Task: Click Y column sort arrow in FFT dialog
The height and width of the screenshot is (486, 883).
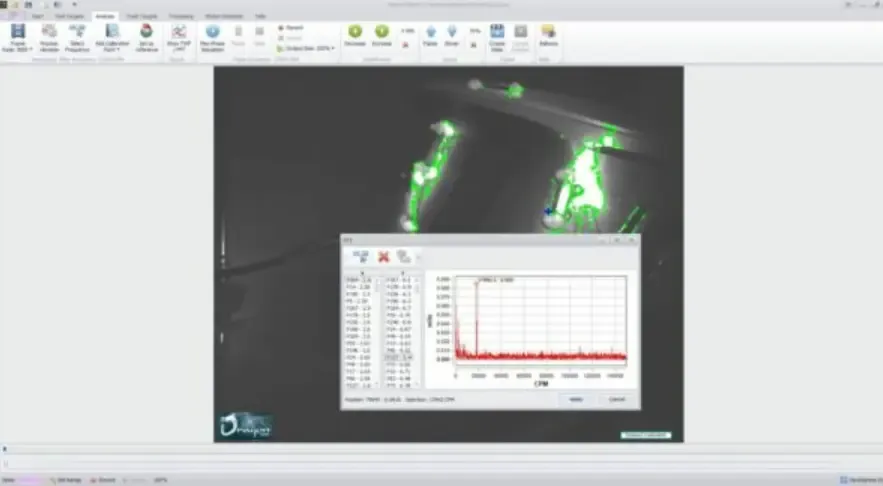Action: 402,273
